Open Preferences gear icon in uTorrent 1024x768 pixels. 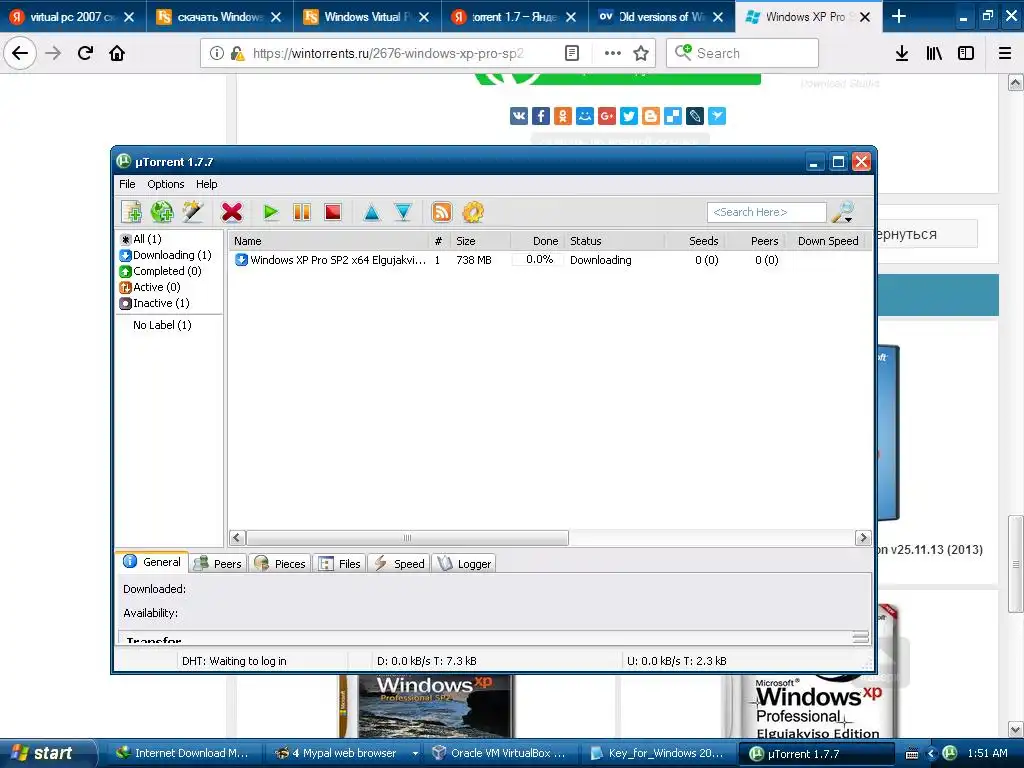click(x=473, y=212)
